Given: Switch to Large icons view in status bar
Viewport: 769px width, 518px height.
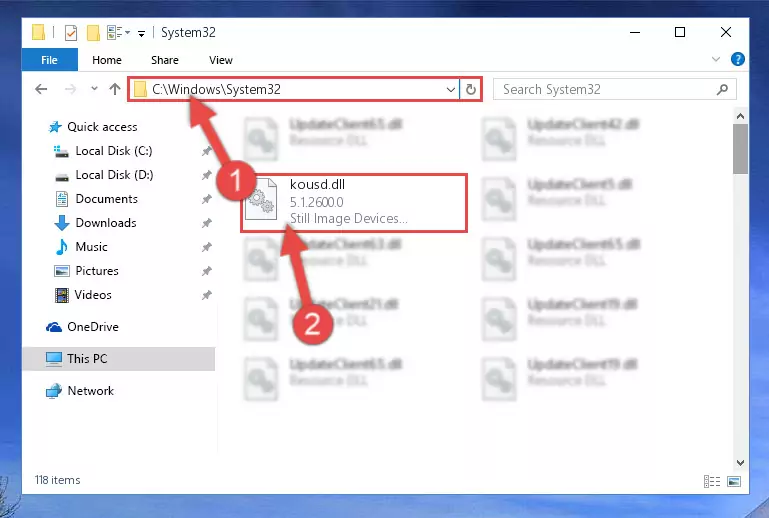Looking at the screenshot, I should (734, 481).
